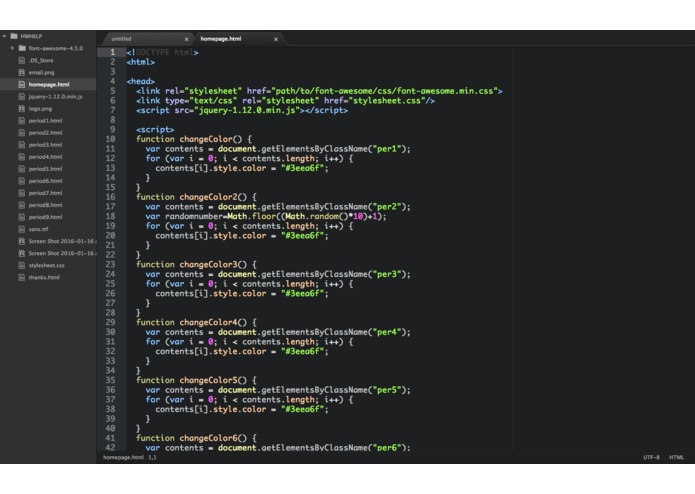
Task: Click the font-awesome-4.5.0 folder icon
Action: point(22,48)
